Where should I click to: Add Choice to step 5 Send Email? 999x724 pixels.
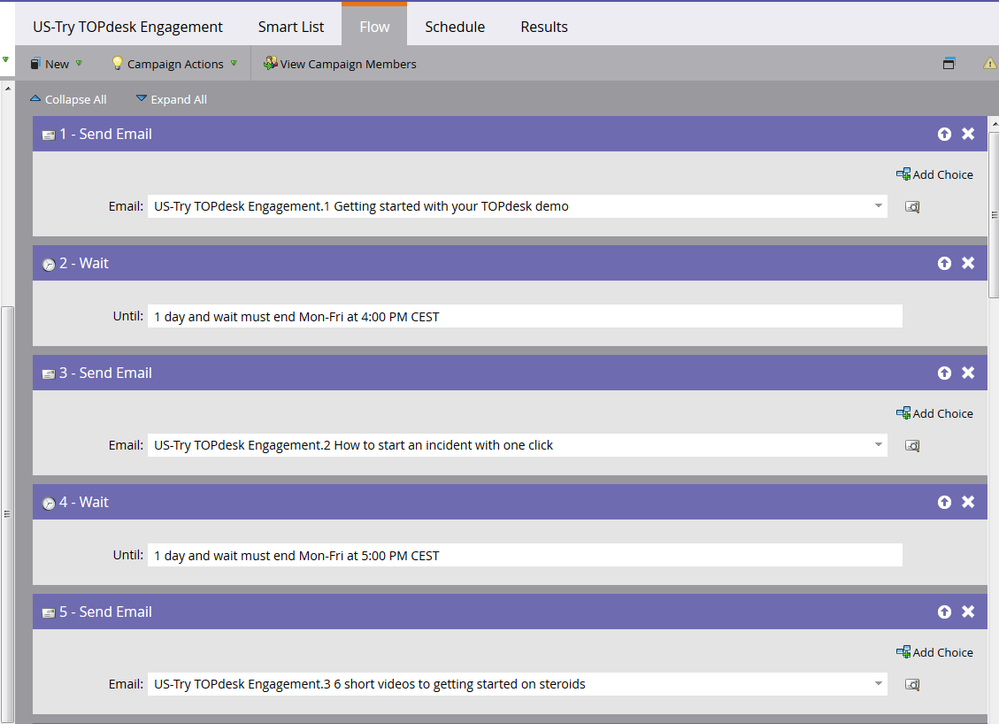click(935, 652)
